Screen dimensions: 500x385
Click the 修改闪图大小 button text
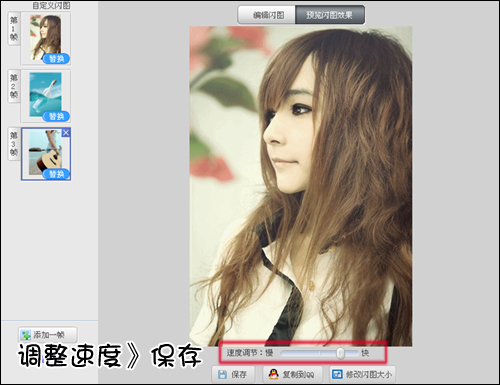pos(369,375)
